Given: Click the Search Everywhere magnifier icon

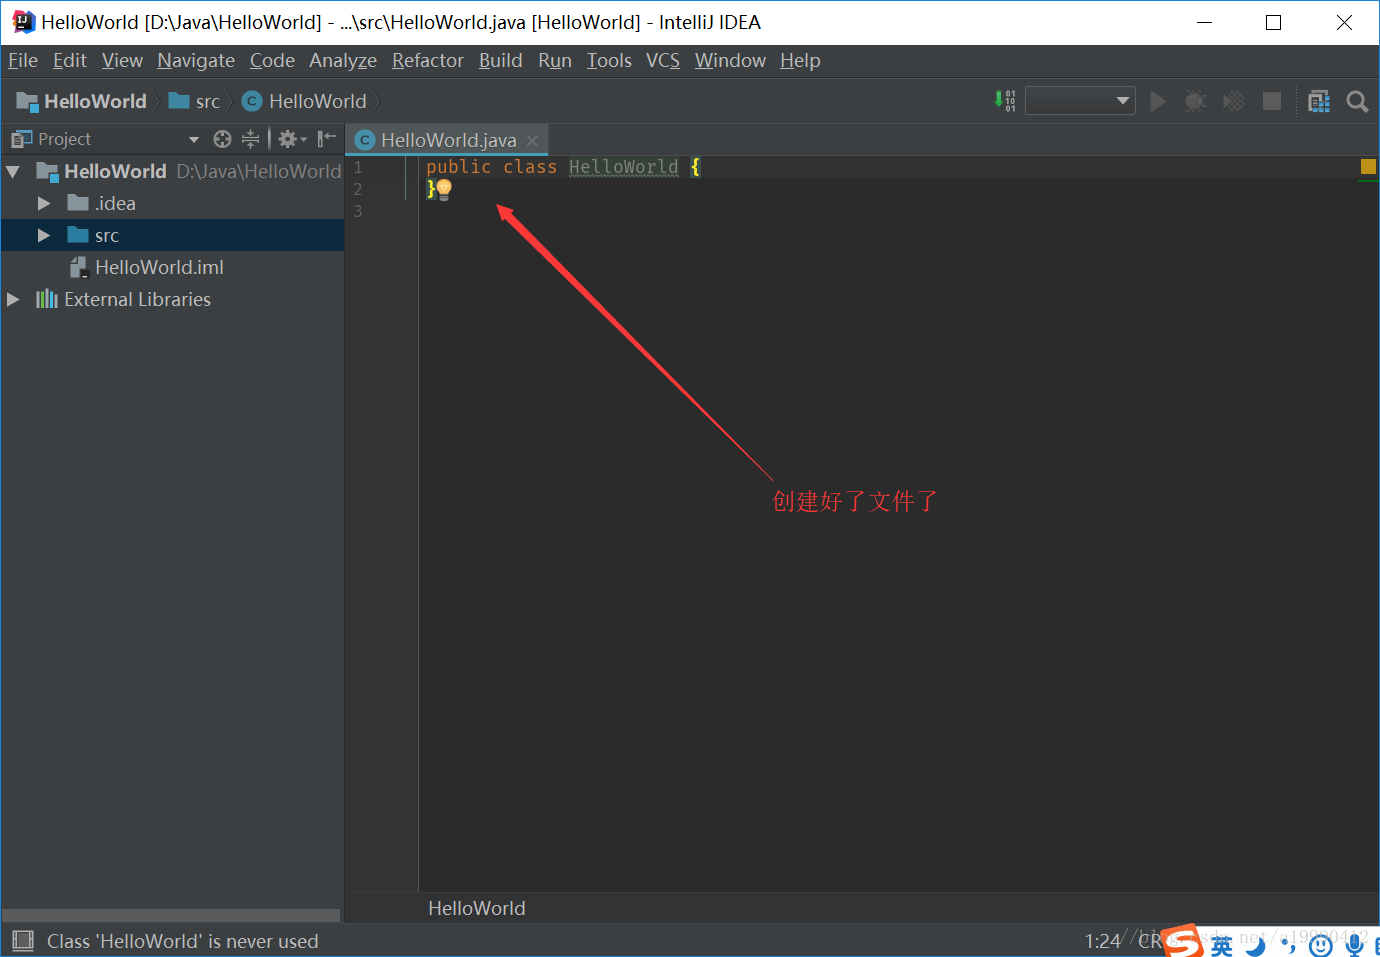Looking at the screenshot, I should [x=1357, y=101].
